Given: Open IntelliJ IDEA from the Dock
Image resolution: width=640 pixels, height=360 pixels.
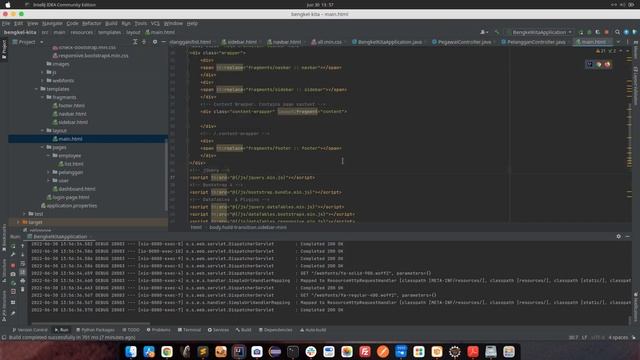Looking at the screenshot, I should click(x=239, y=351).
